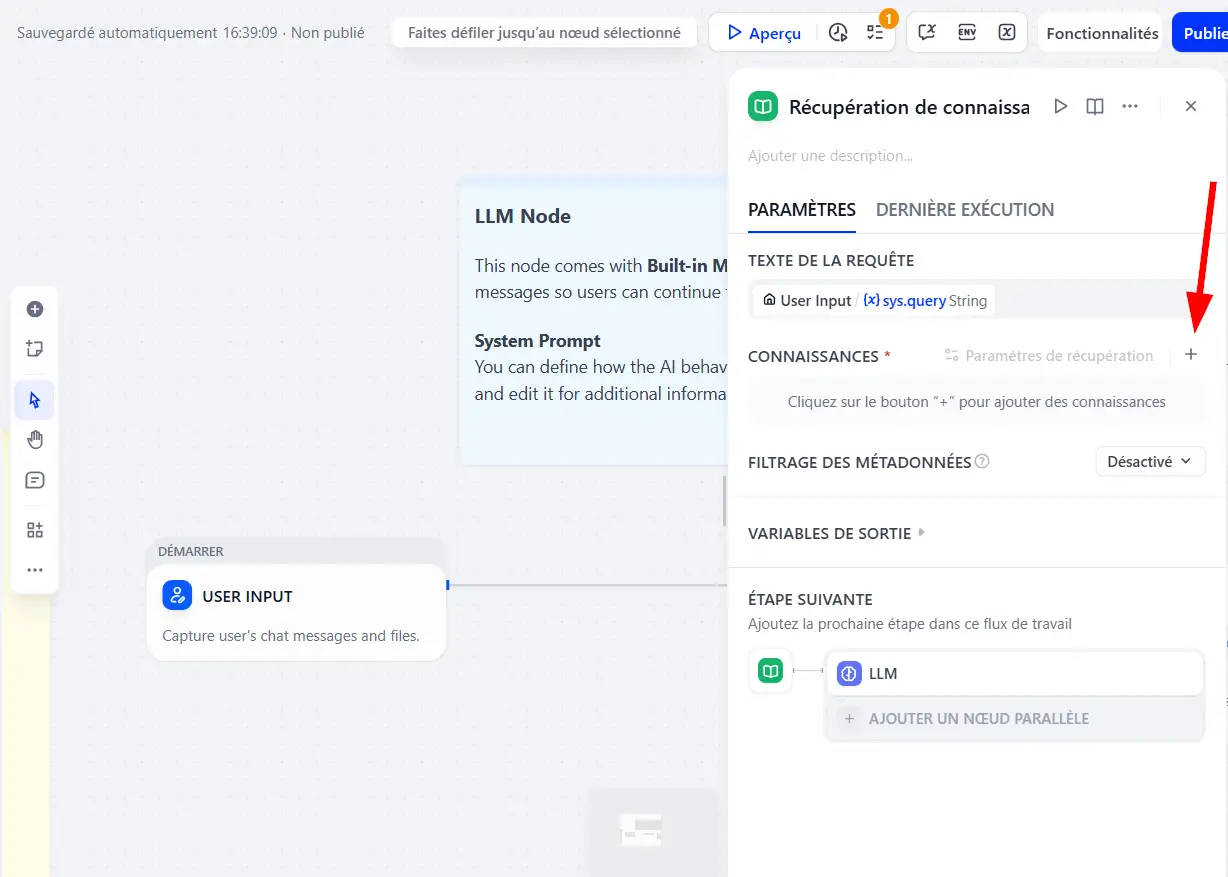Click the green knowledge retrieval node icon in header
1228x877 pixels.
tap(763, 106)
